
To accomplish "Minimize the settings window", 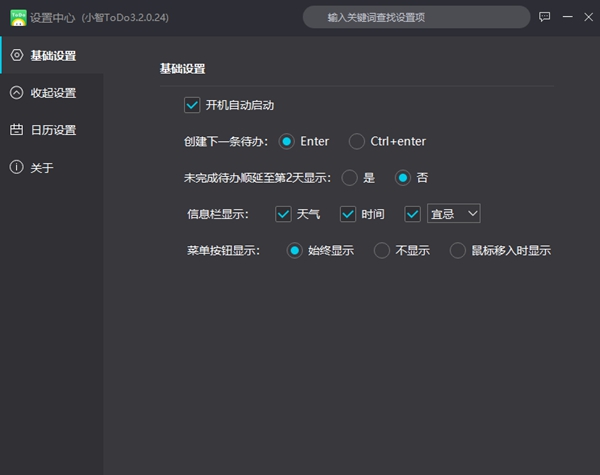I will [569, 17].
